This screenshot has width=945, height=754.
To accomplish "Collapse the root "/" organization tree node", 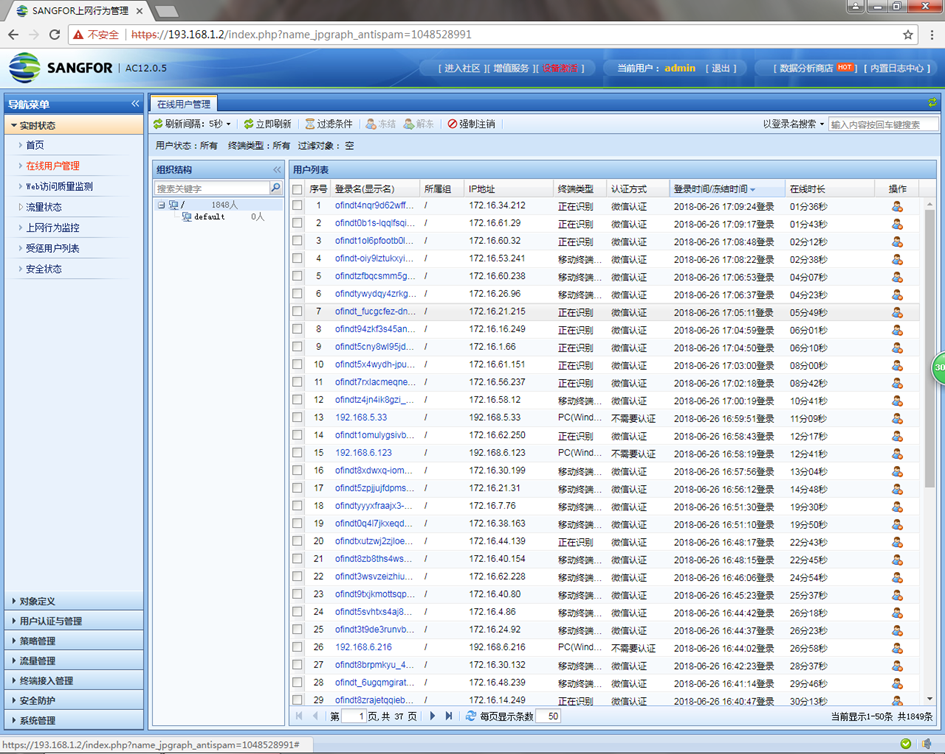I will pyautogui.click(x=162, y=205).
